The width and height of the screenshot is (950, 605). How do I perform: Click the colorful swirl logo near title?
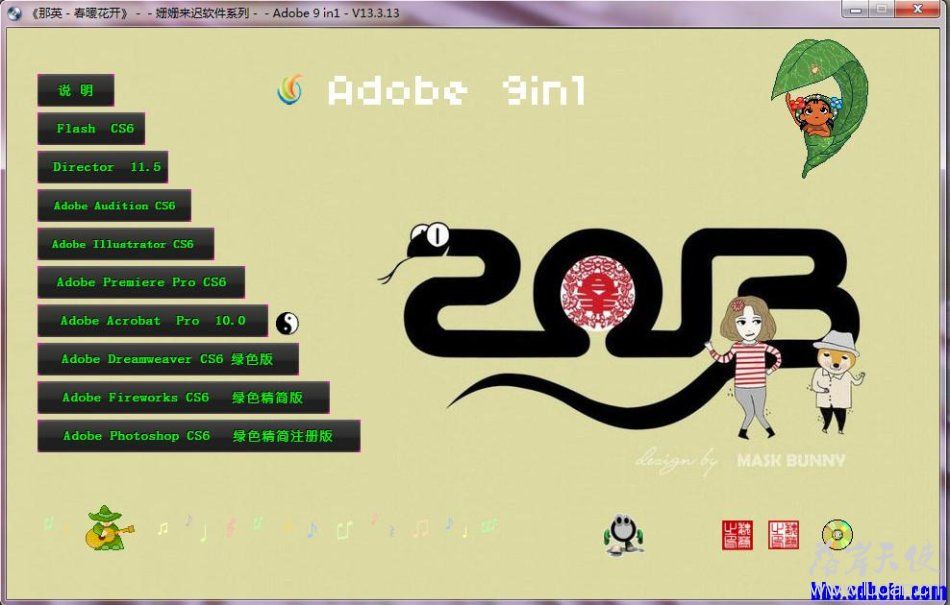(x=290, y=90)
